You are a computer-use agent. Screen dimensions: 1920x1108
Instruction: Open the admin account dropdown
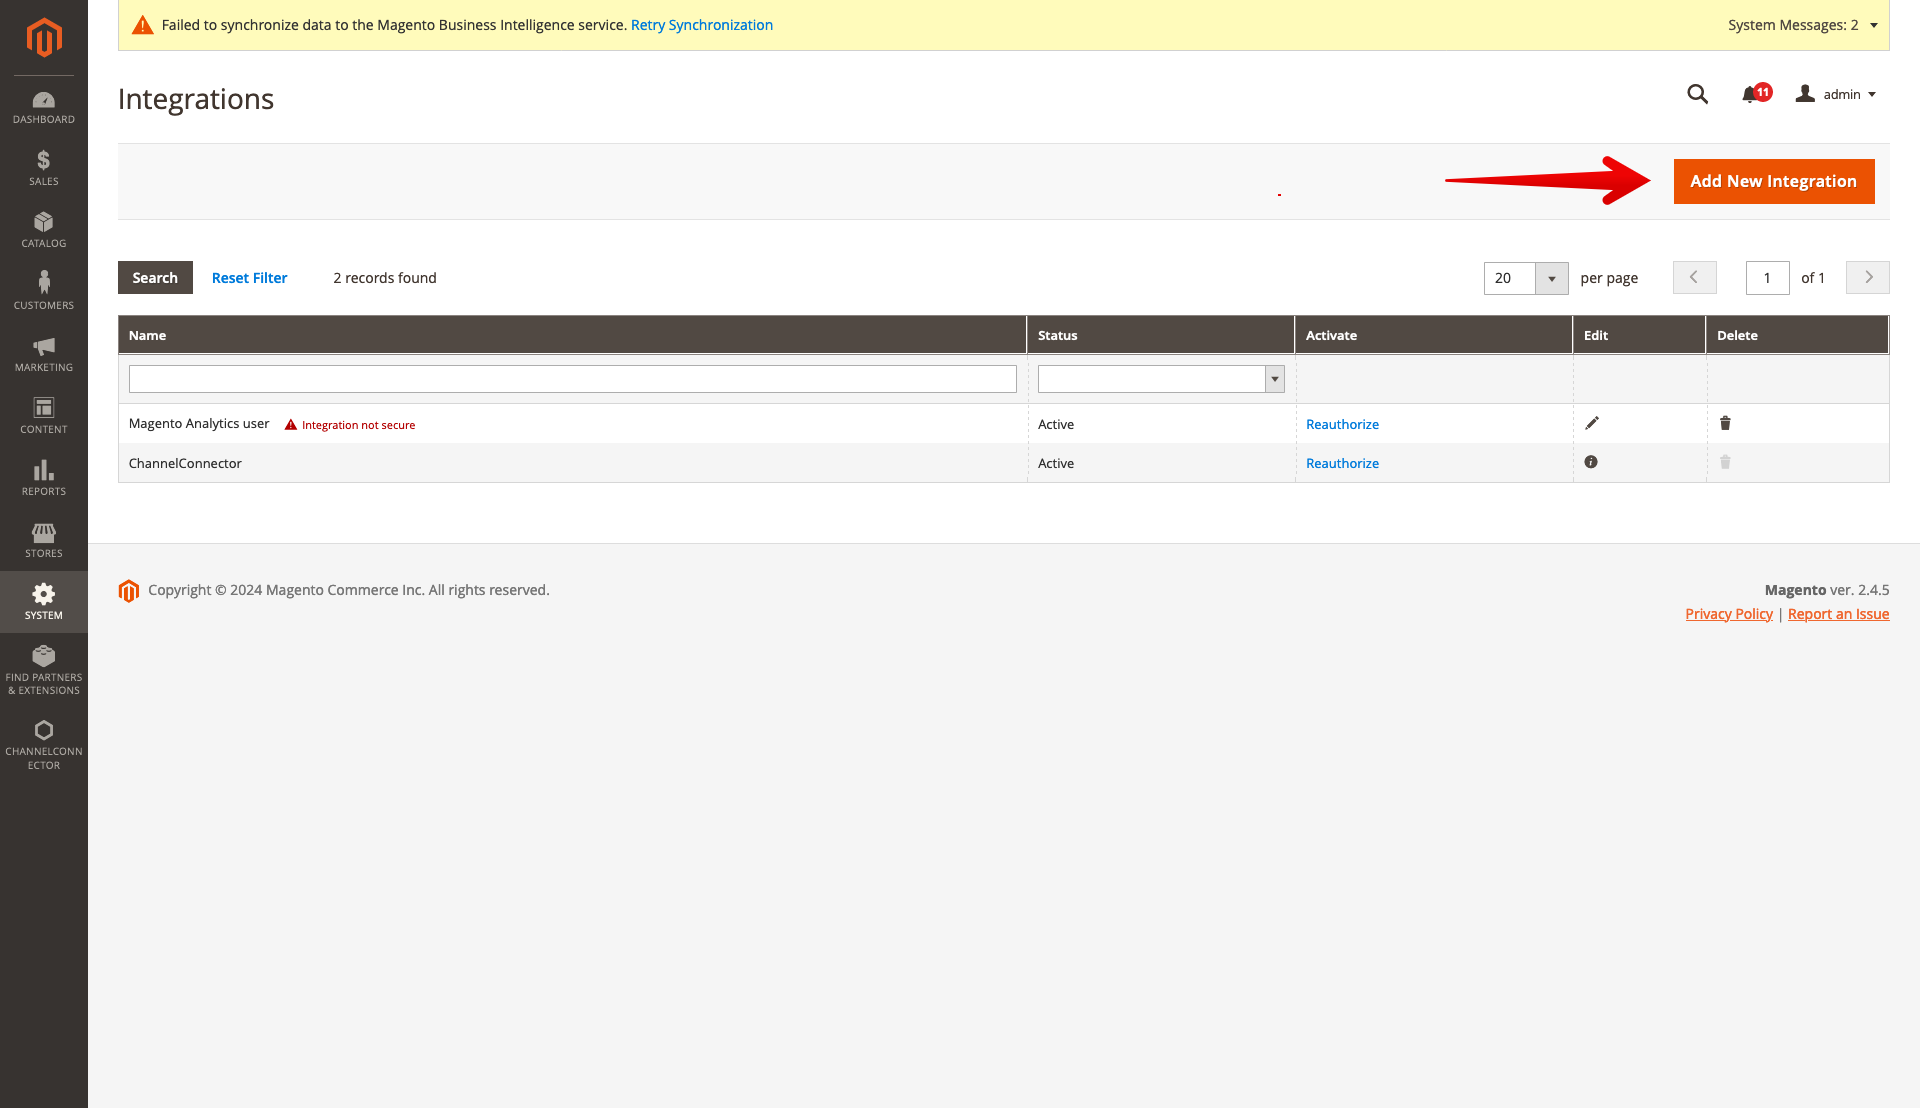1836,94
